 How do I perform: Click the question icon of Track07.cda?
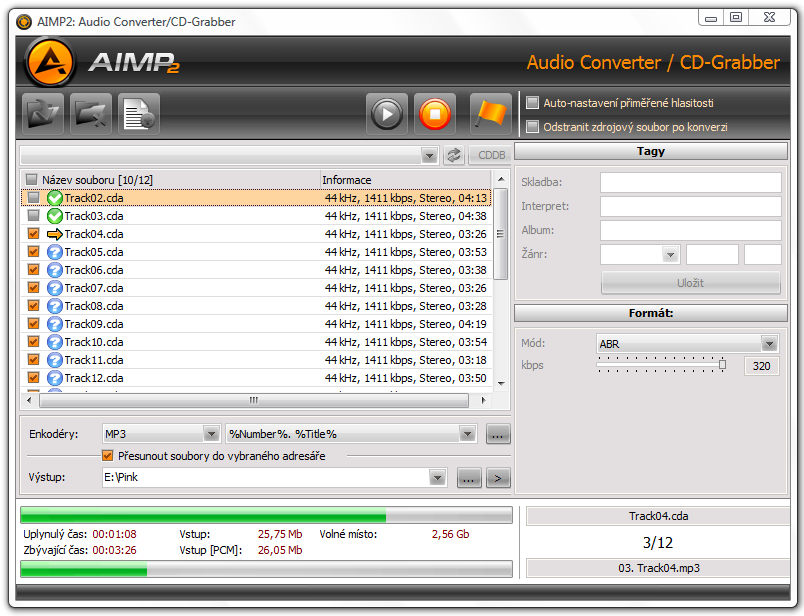point(54,288)
